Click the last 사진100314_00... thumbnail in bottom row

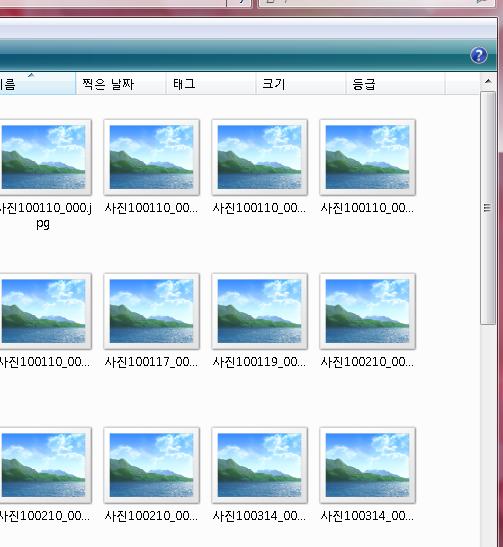point(368,465)
